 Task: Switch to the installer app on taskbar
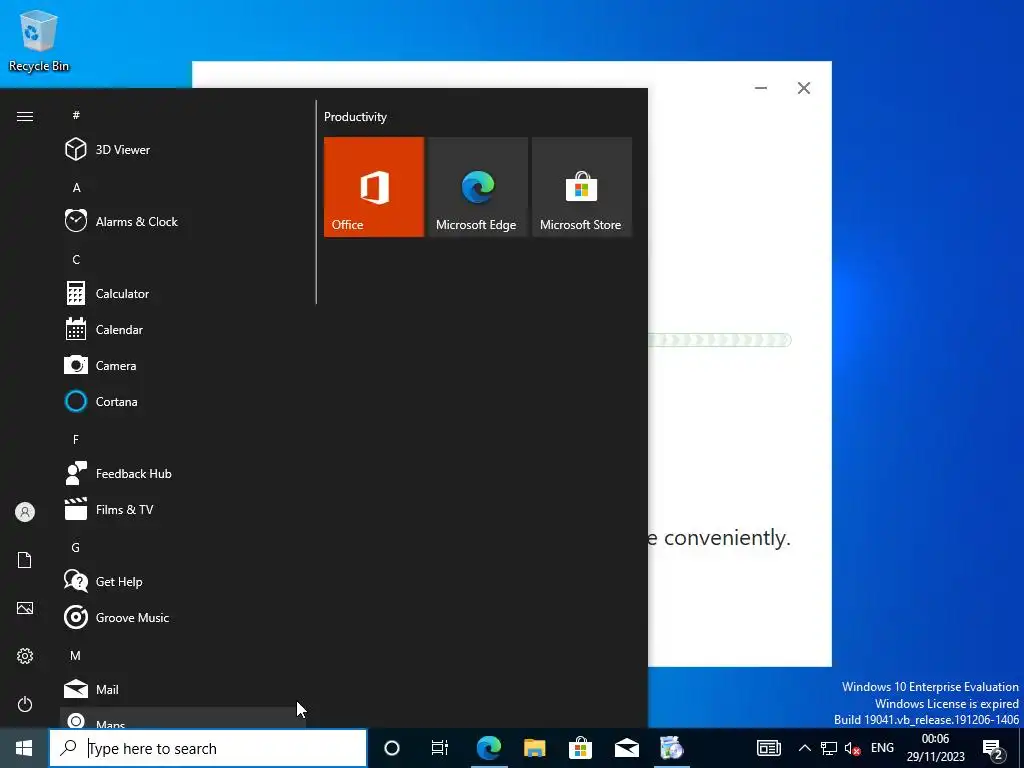pos(671,748)
